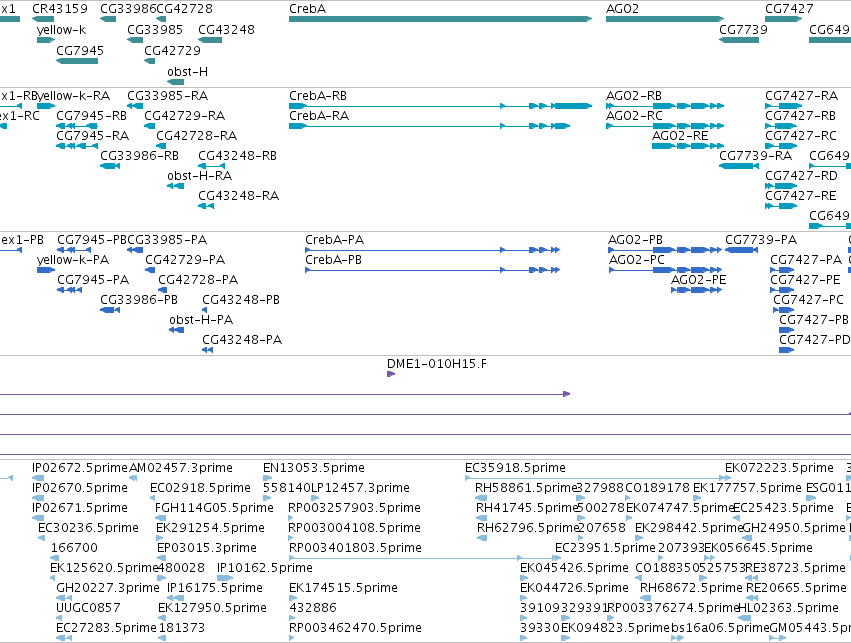The height and width of the screenshot is (643, 851).
Task: Select the CG7427 gene label
Action: (x=789, y=9)
